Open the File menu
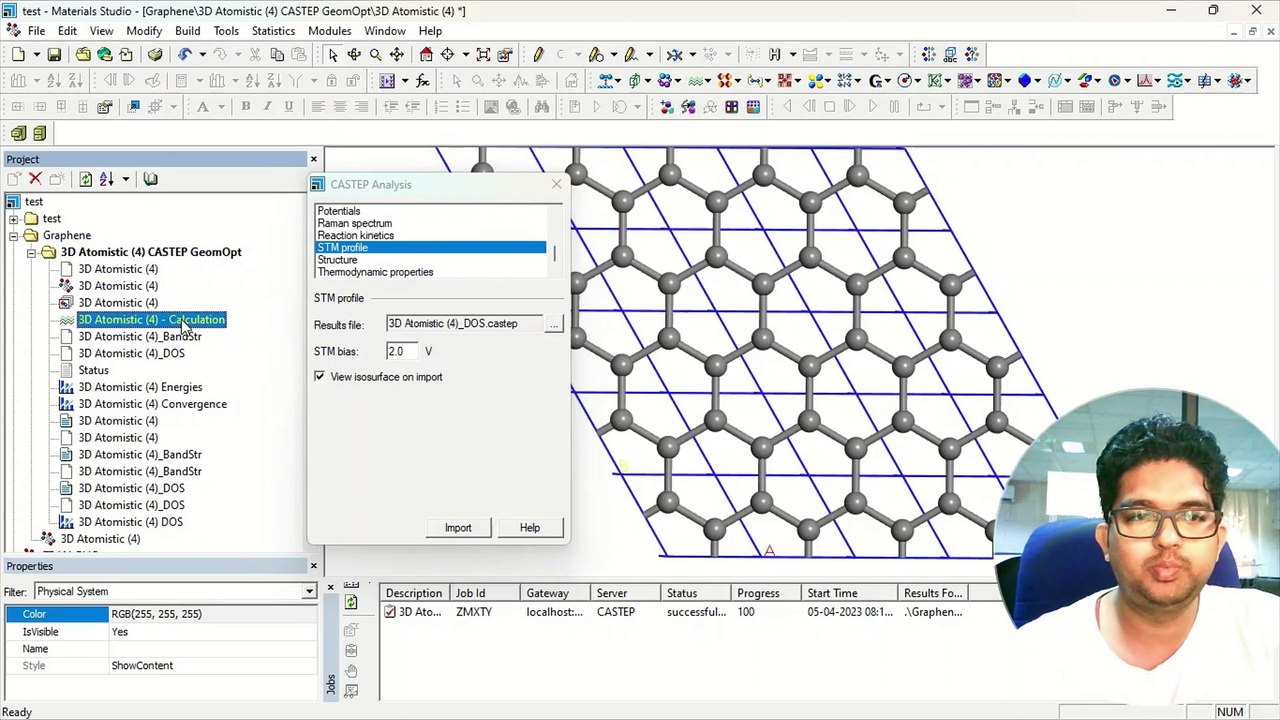The image size is (1280, 720). (x=36, y=31)
